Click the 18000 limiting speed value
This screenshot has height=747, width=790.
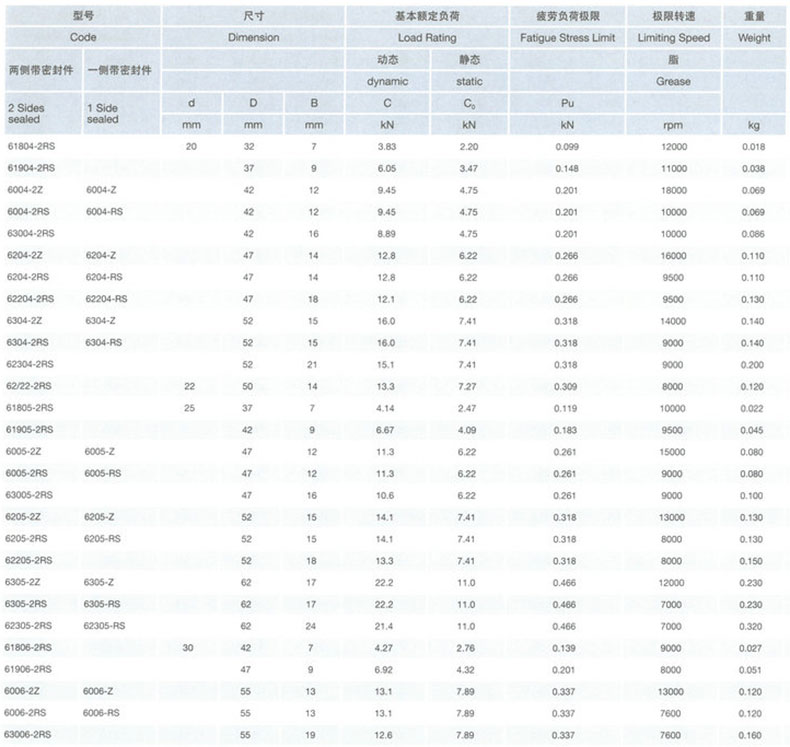tap(673, 190)
